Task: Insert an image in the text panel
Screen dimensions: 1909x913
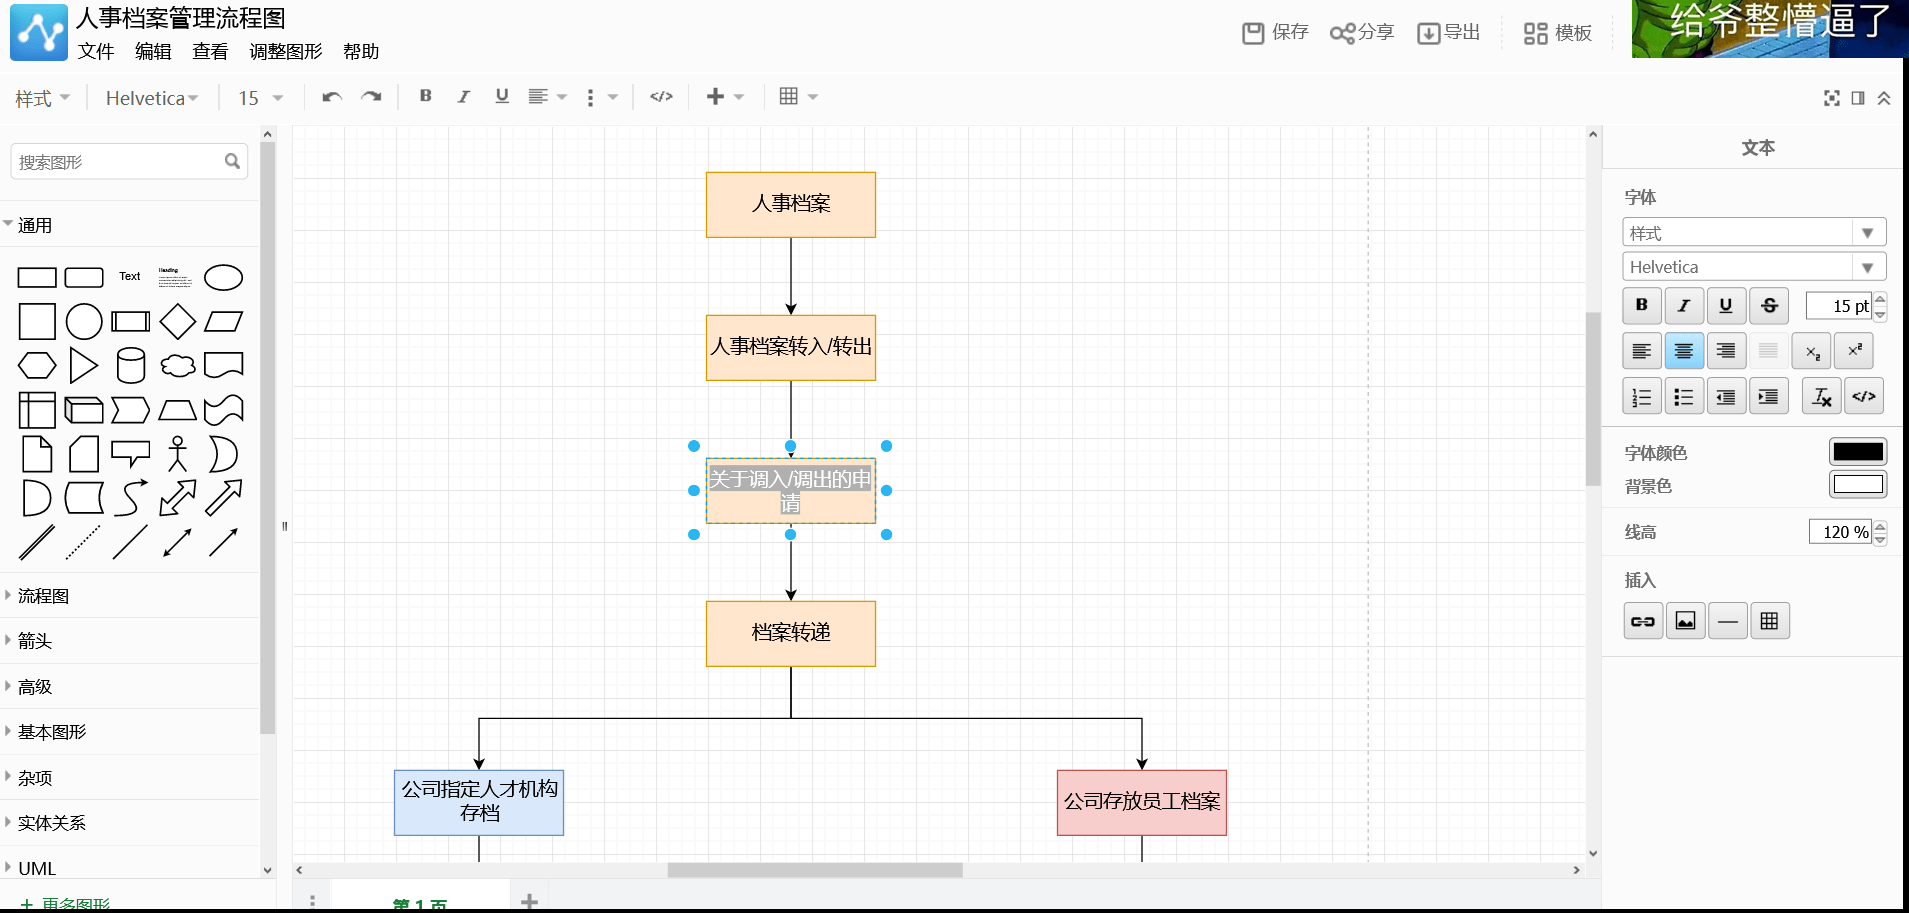Action: pyautogui.click(x=1685, y=621)
